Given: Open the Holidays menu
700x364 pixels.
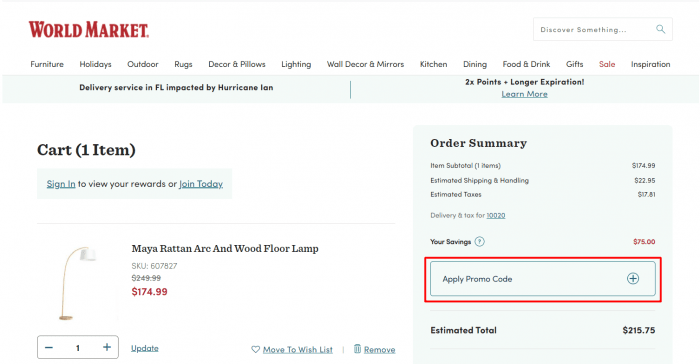Looking at the screenshot, I should (x=96, y=64).
